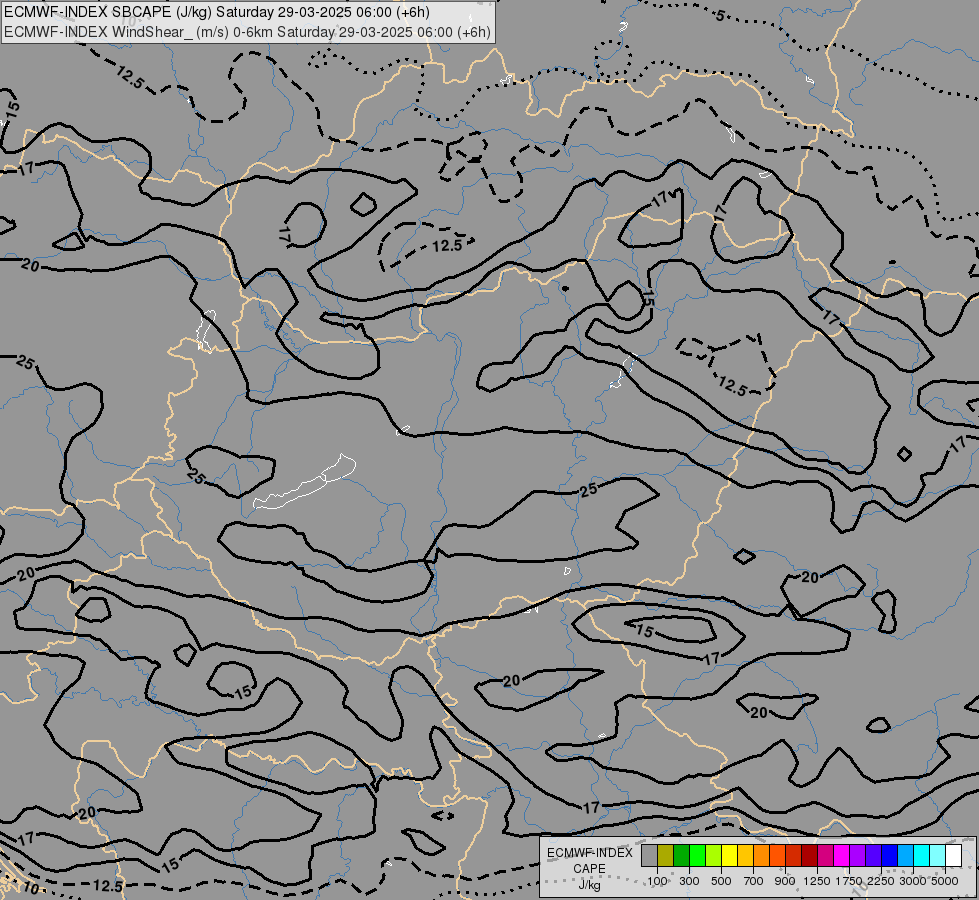Click the 100 label on CAPE legend

tap(657, 881)
